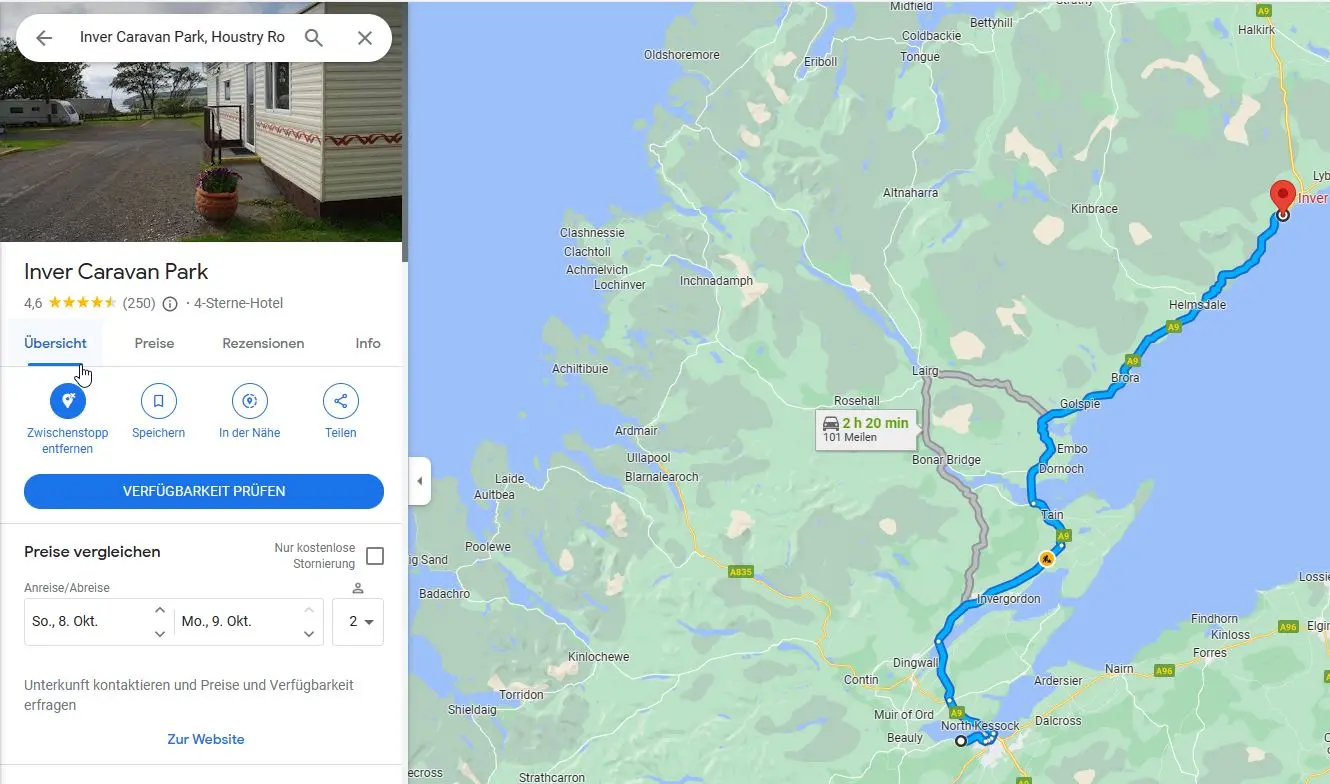
Task: Open the guest count dropdown
Action: point(358,622)
